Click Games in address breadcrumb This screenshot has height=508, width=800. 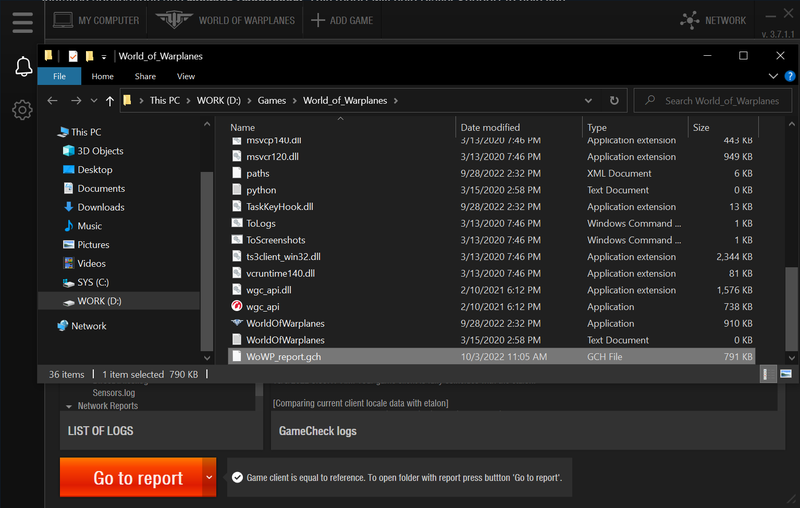pos(272,100)
